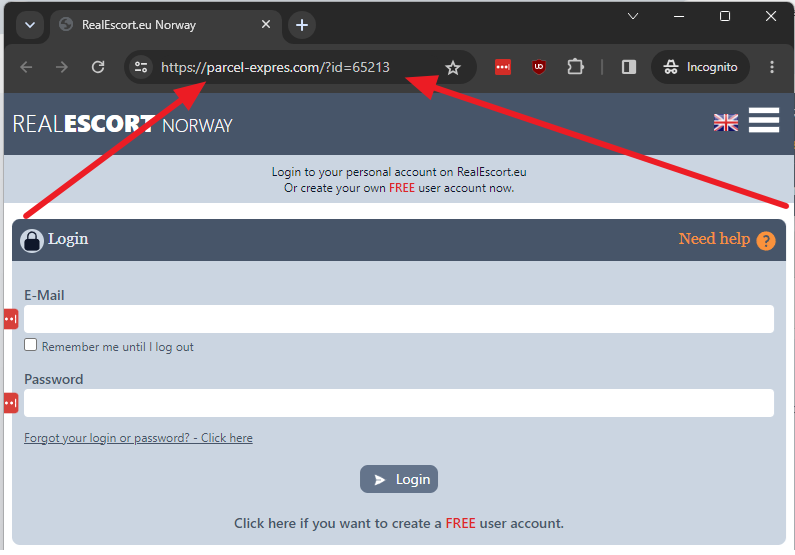
Task: Open Chrome's three-dot menu
Action: (x=772, y=67)
